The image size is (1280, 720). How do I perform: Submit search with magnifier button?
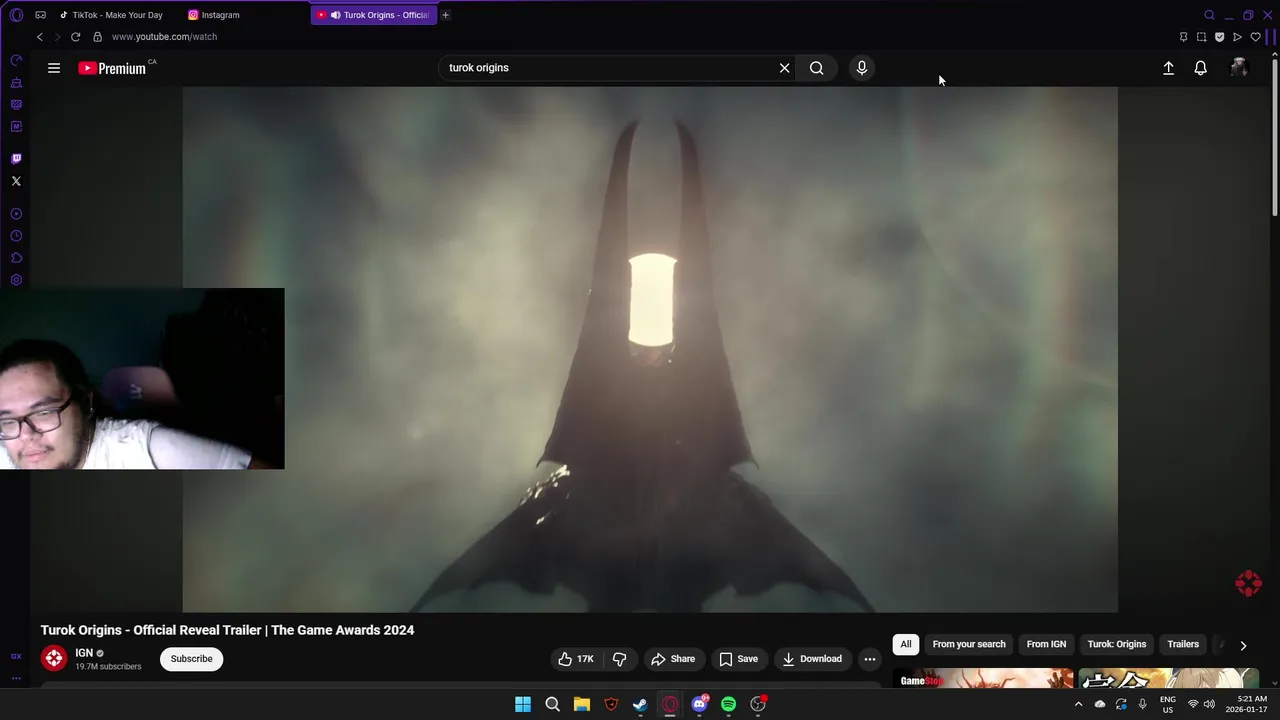817,68
